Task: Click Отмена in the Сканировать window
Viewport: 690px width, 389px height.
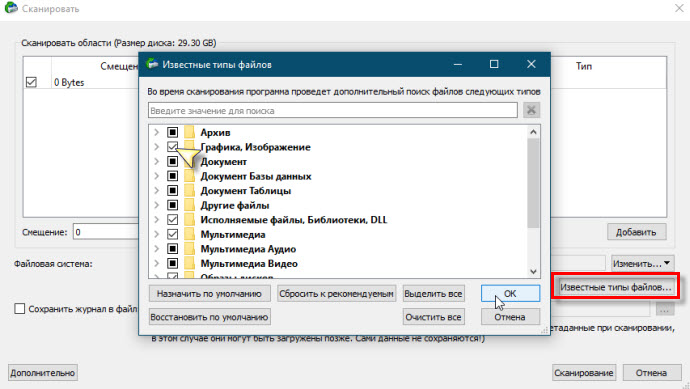Action: (x=651, y=373)
